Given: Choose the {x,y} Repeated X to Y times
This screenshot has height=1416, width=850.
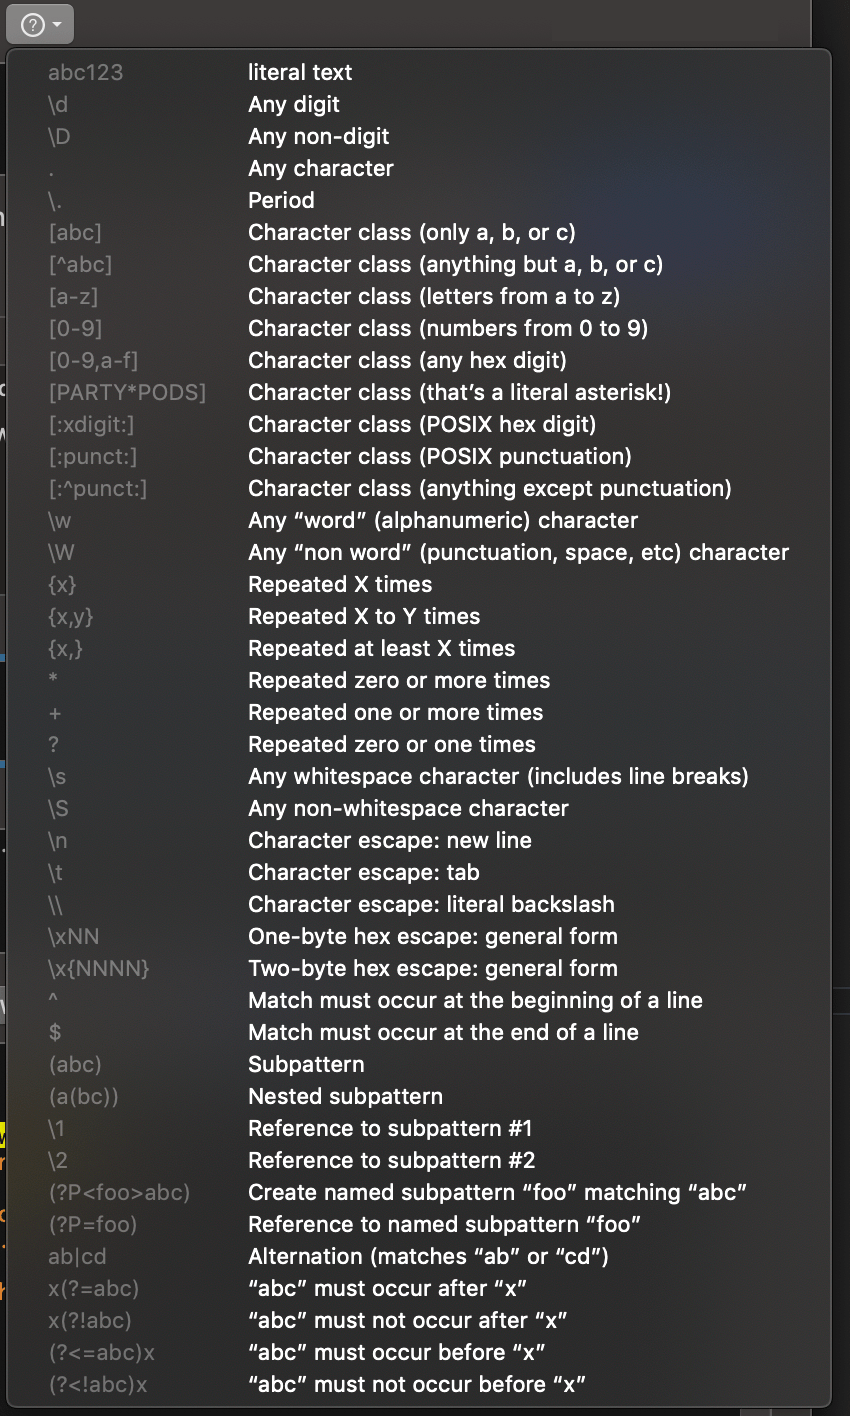Looking at the screenshot, I should click(x=363, y=616).
